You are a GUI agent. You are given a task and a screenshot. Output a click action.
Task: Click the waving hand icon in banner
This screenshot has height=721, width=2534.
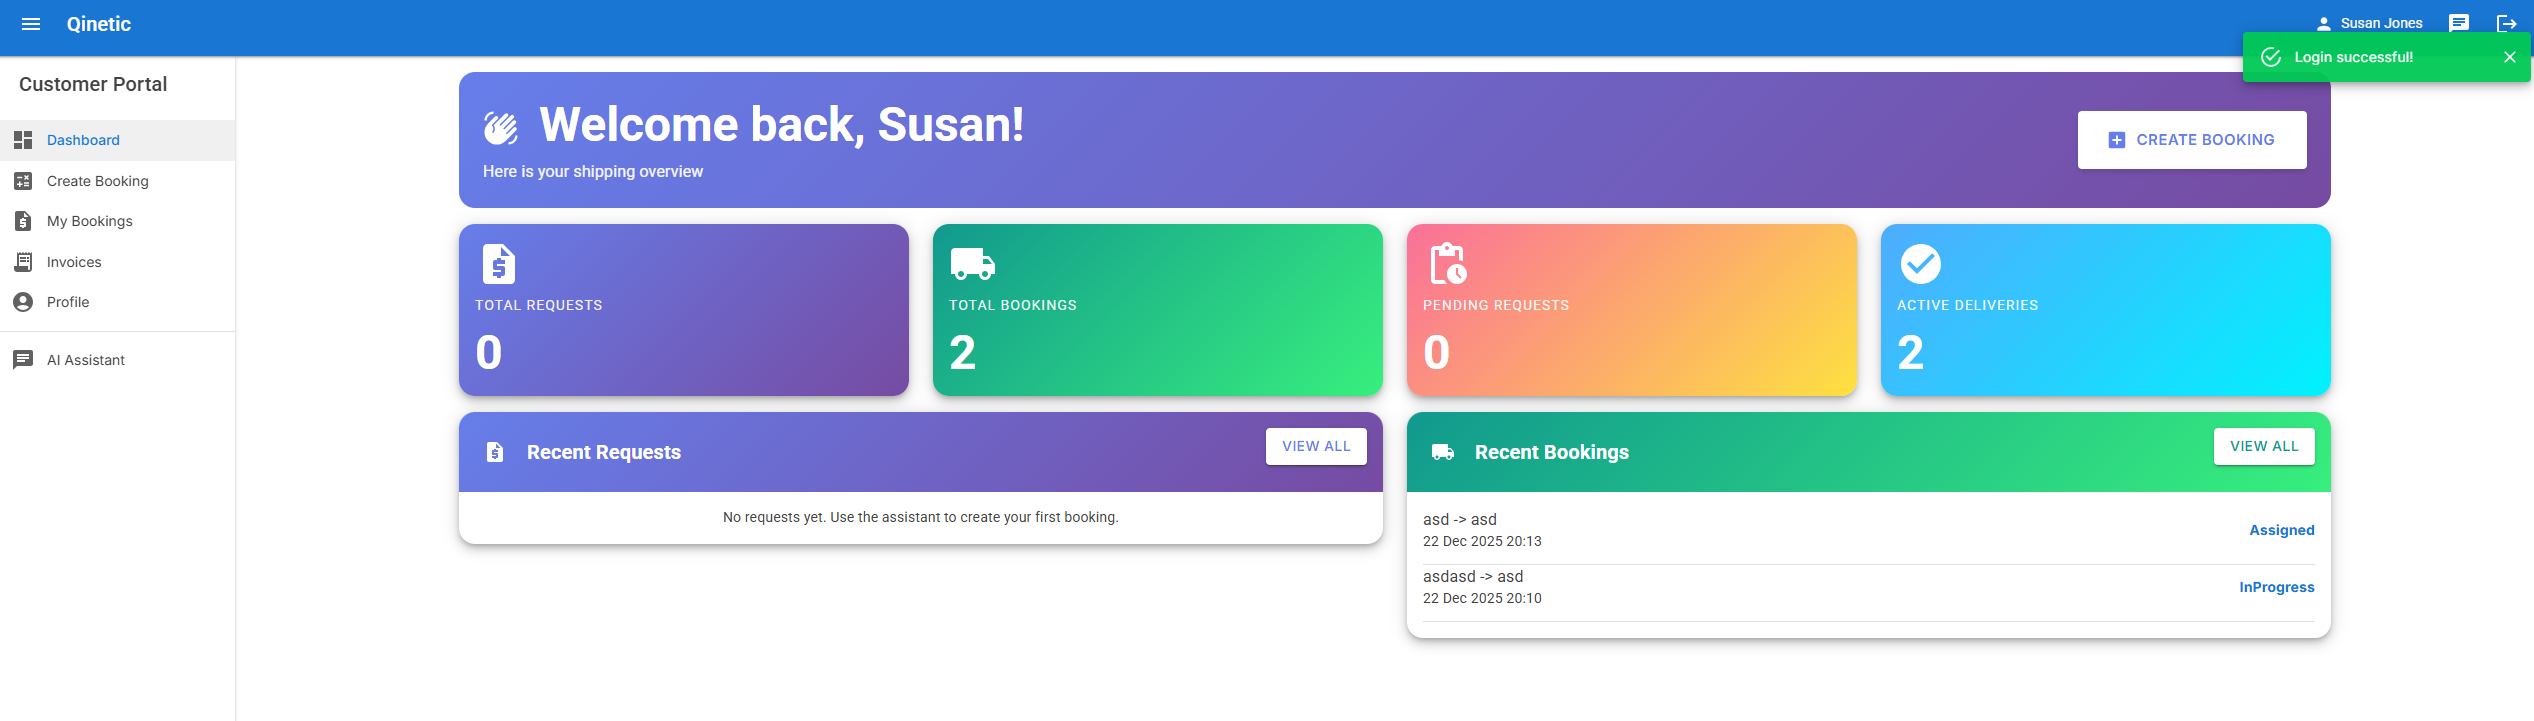[501, 127]
